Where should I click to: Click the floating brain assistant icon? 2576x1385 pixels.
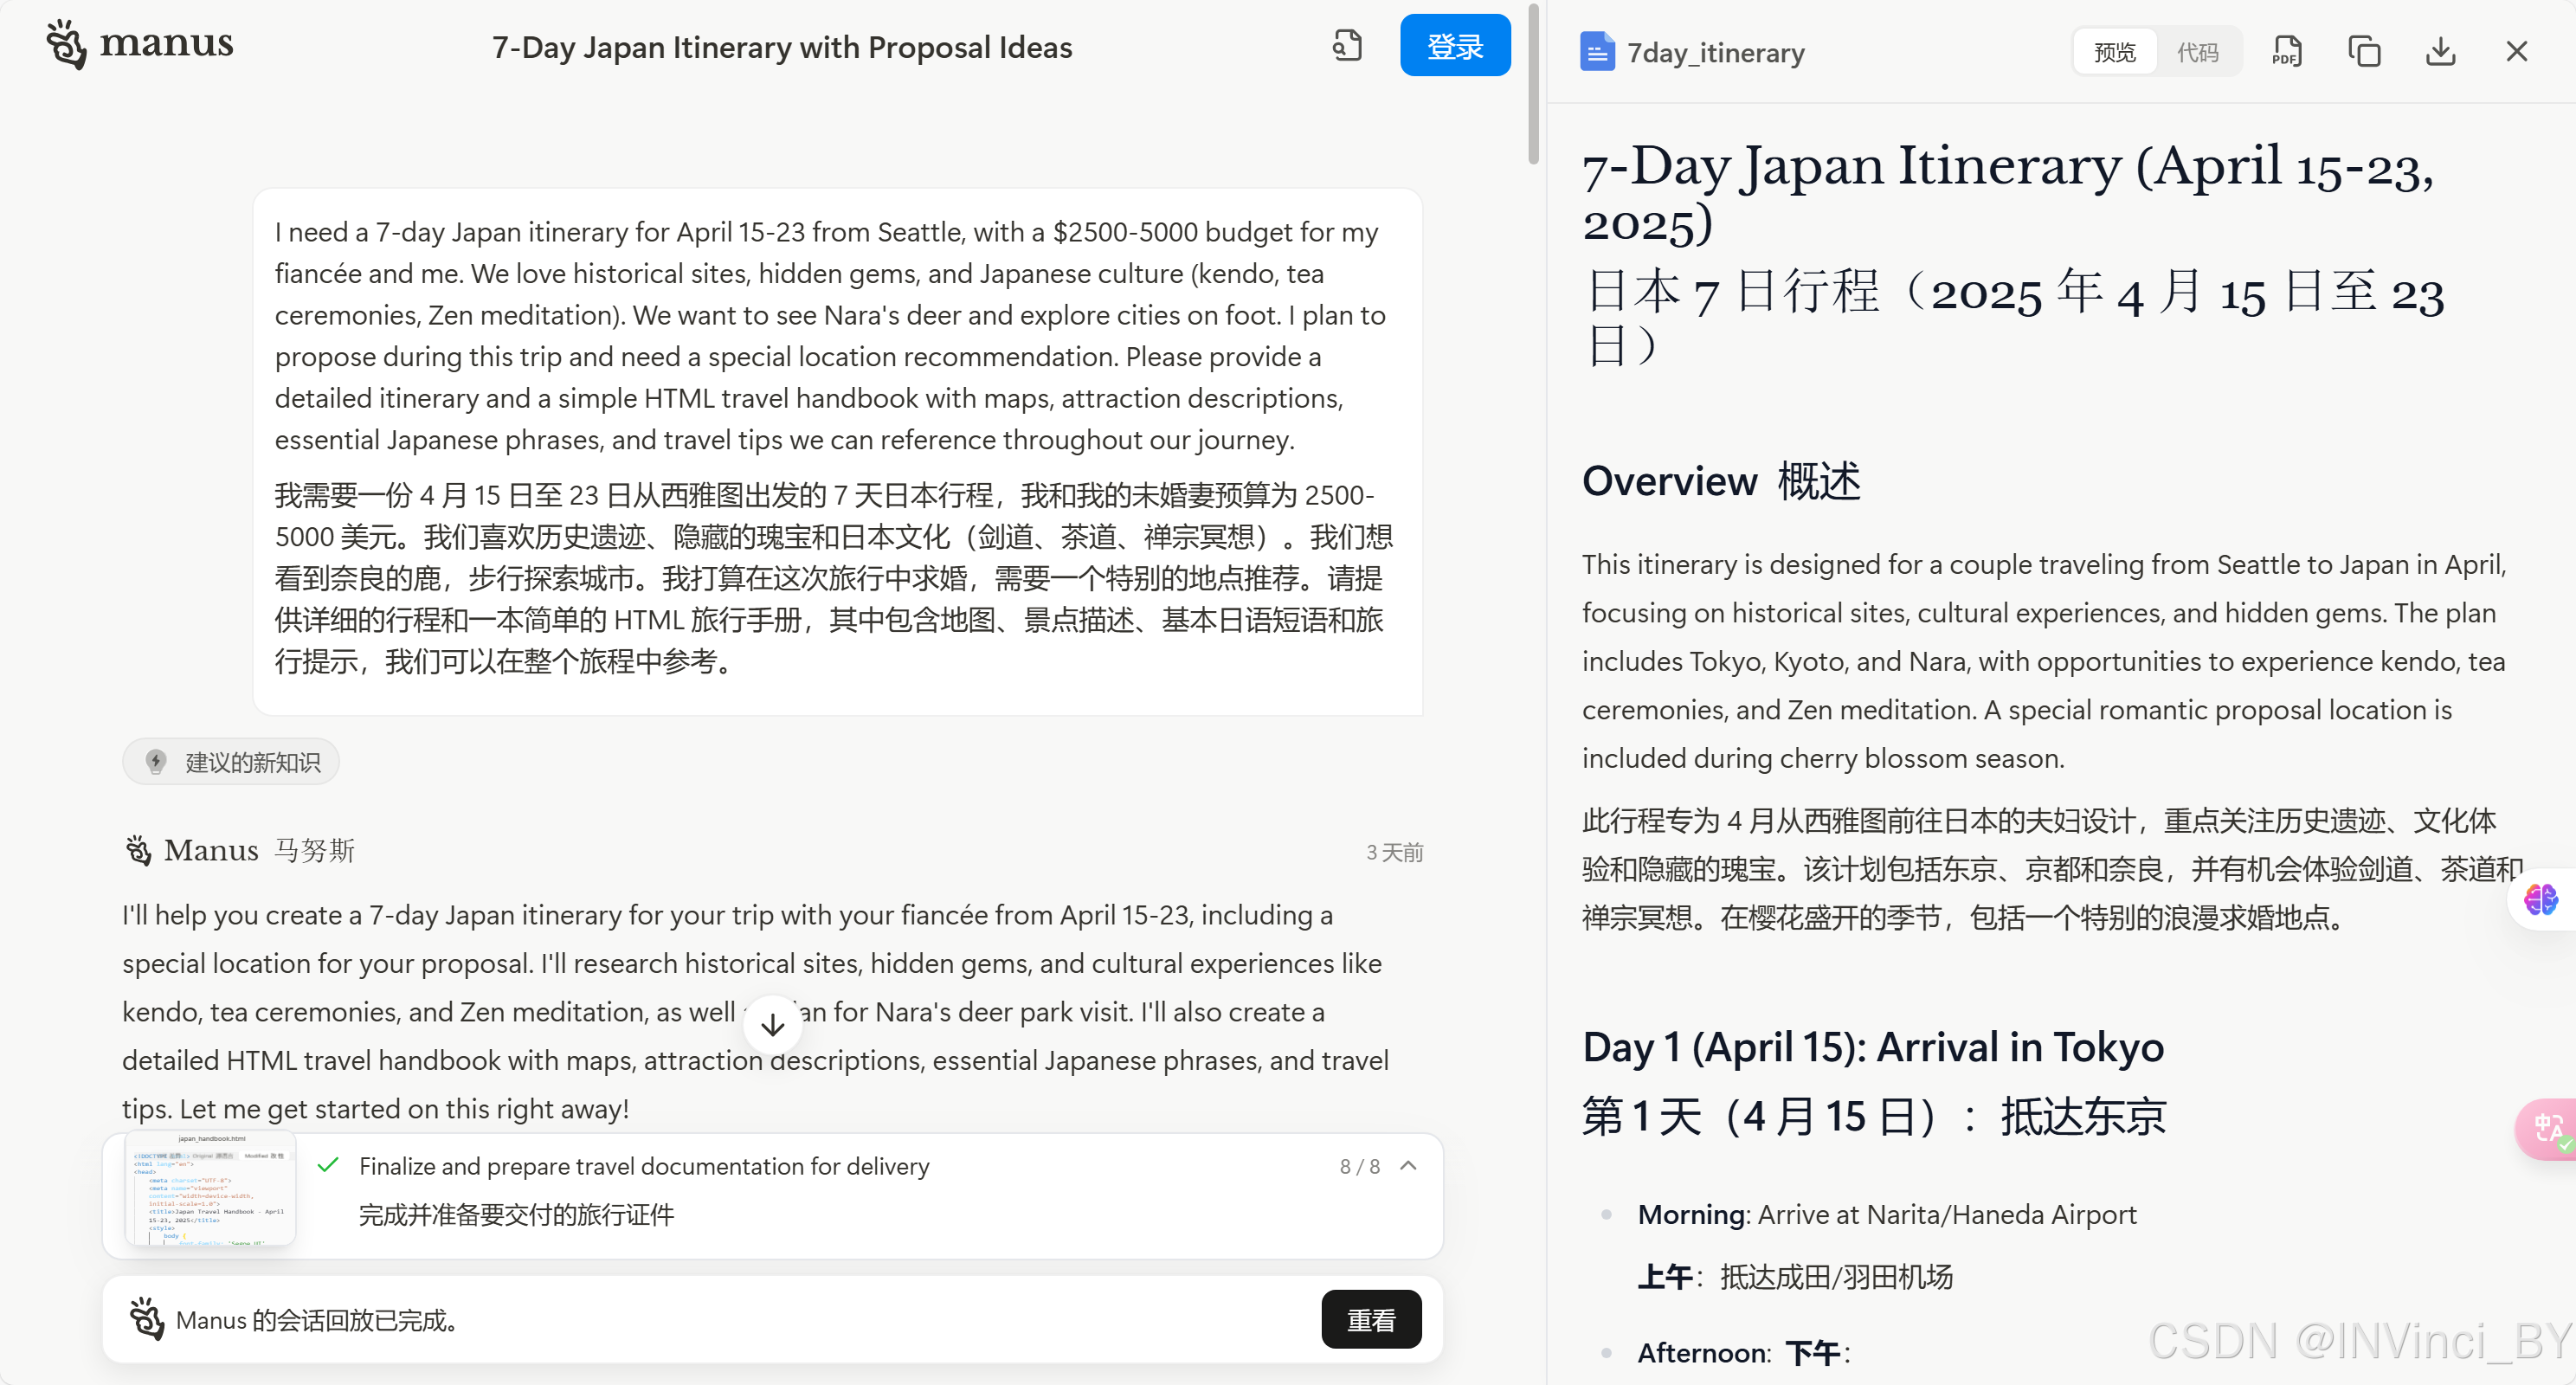point(2540,899)
